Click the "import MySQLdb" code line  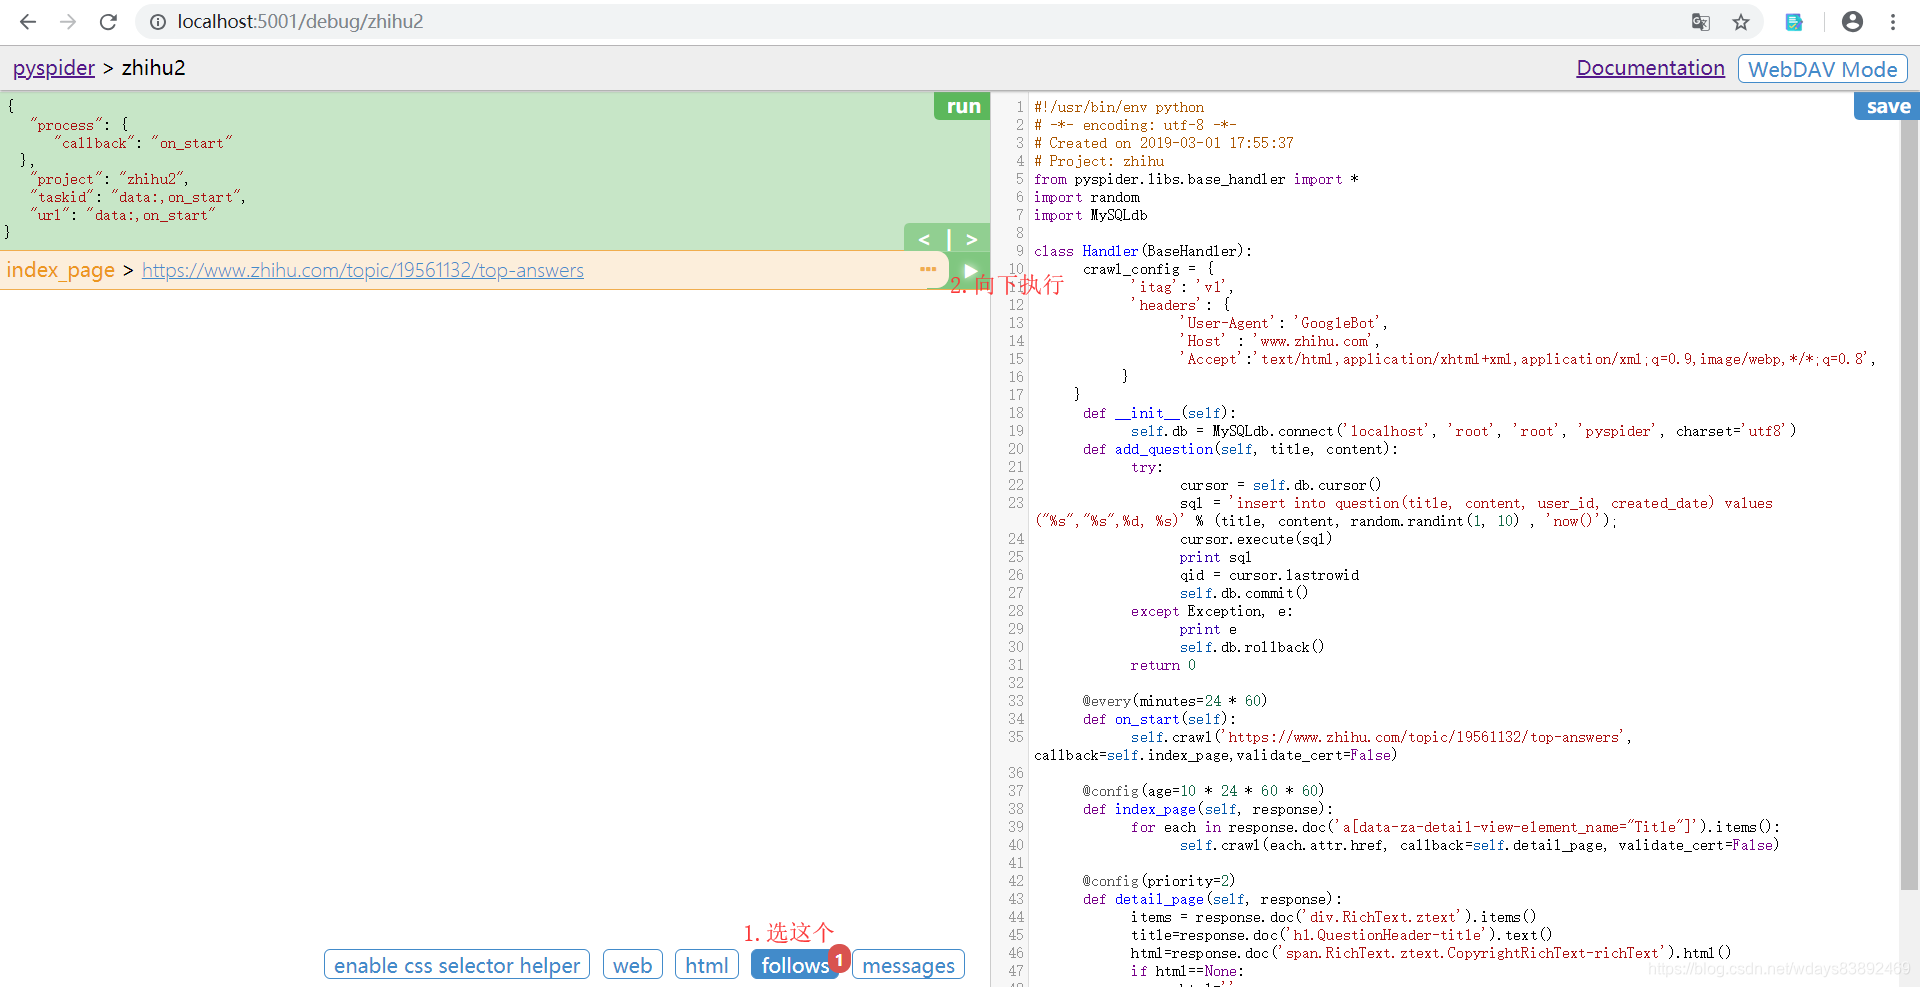tap(1090, 215)
